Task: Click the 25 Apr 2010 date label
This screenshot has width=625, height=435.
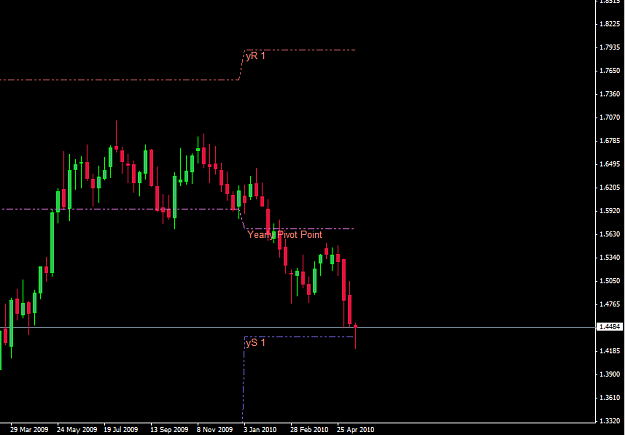Action: coord(356,429)
